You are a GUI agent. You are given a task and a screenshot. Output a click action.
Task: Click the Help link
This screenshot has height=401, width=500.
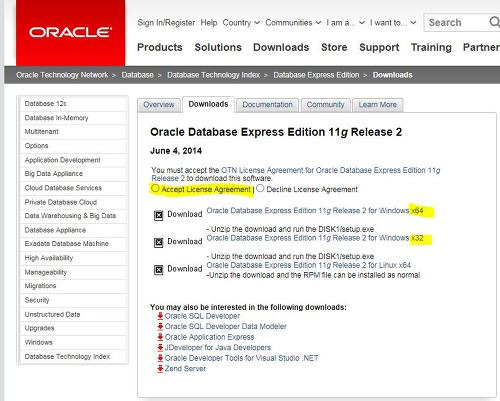pos(209,23)
